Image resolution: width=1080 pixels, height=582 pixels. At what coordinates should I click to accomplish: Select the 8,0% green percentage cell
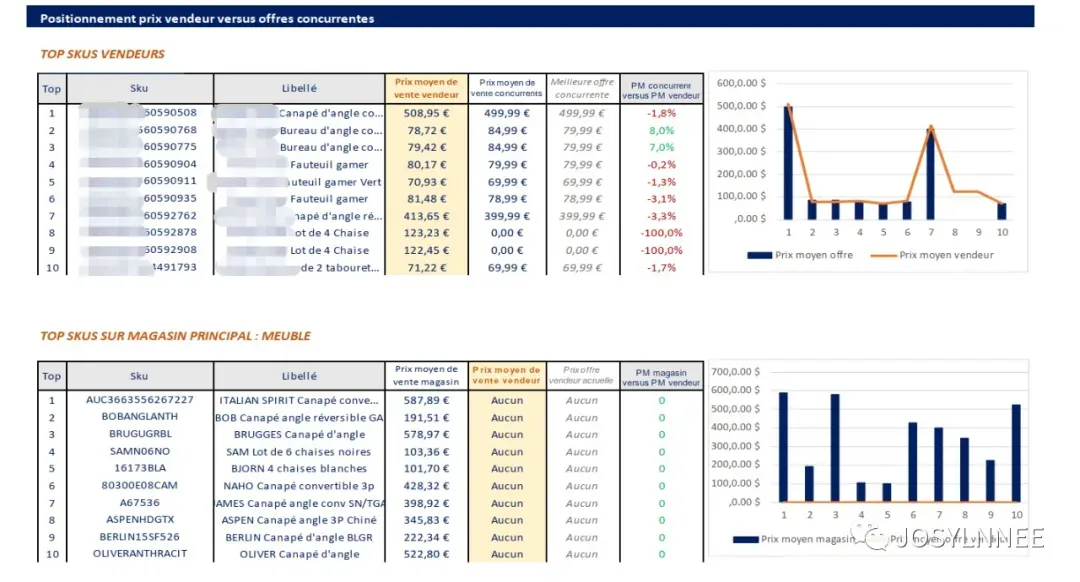[x=661, y=130]
